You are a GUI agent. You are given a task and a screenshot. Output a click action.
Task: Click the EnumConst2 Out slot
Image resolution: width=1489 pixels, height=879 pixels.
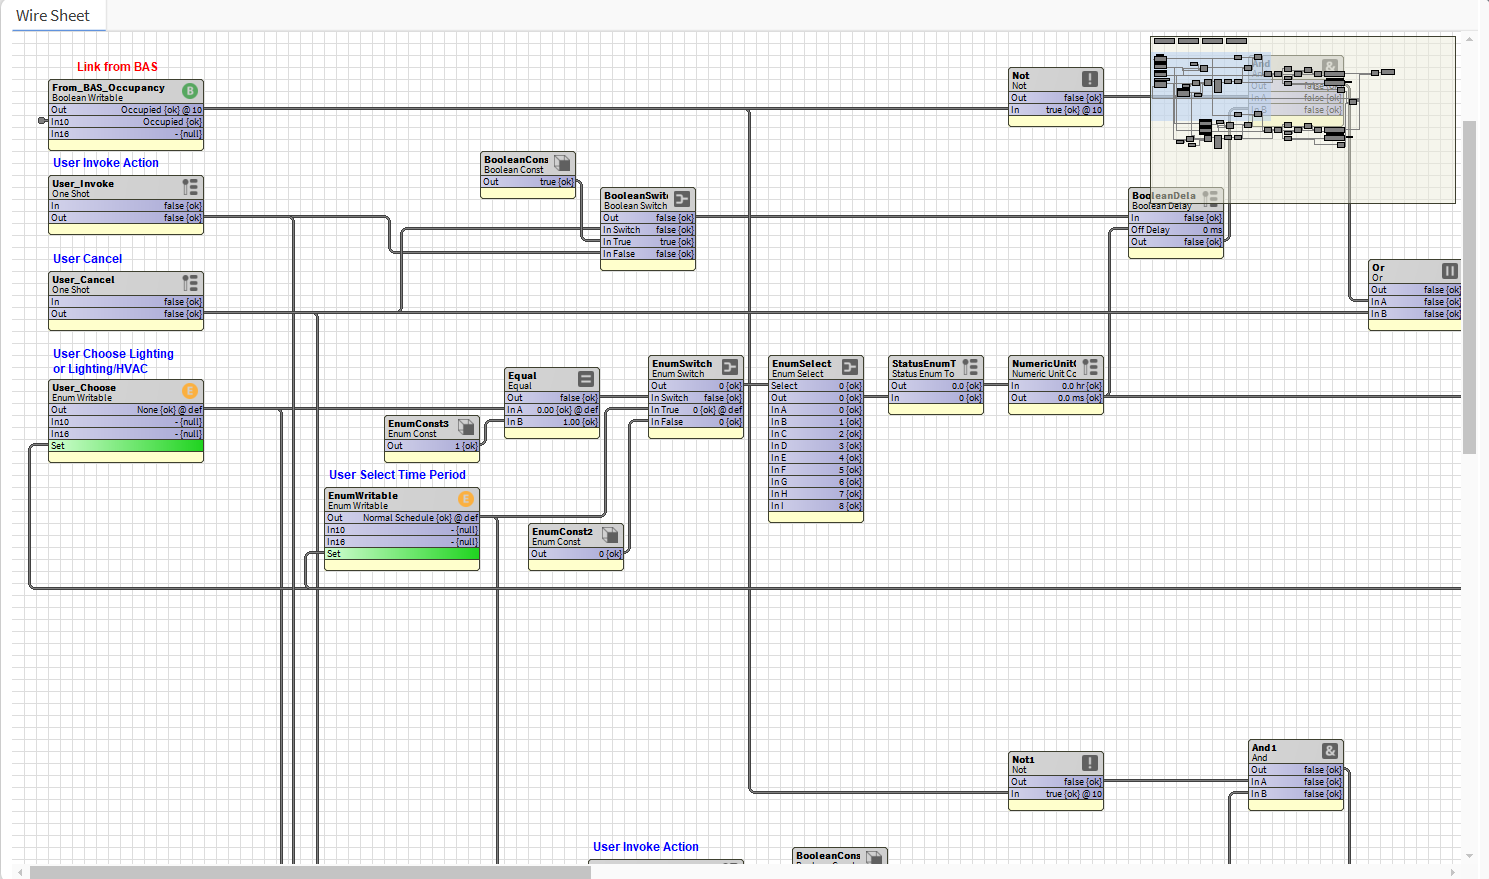576,554
